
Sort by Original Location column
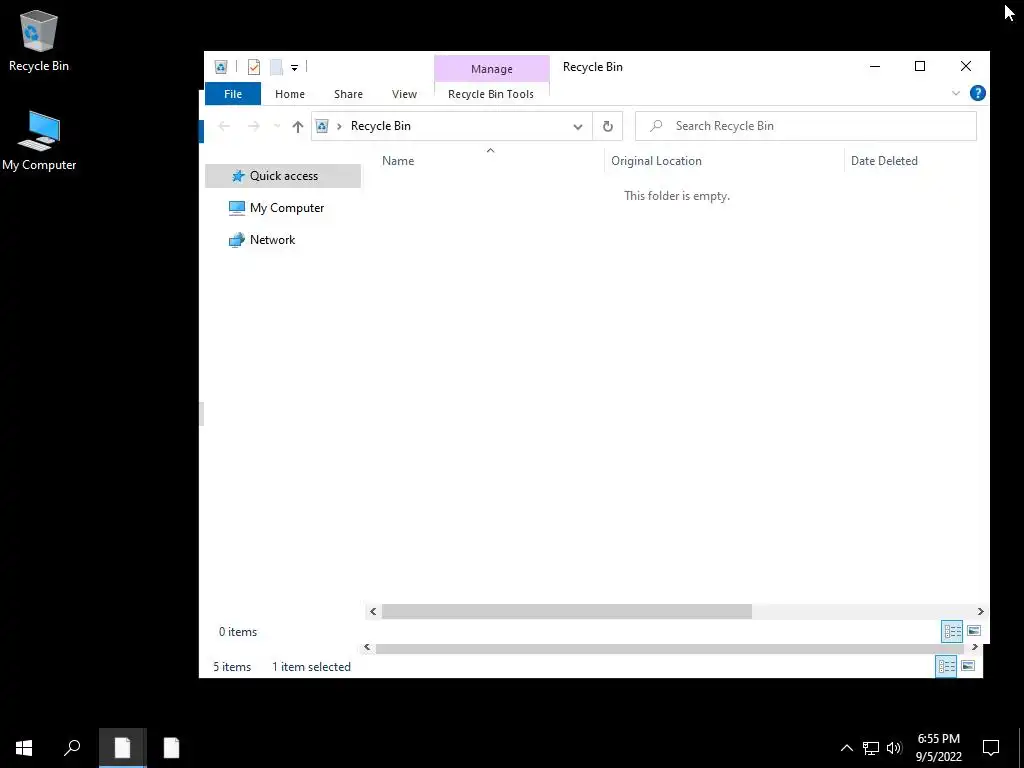coord(656,161)
